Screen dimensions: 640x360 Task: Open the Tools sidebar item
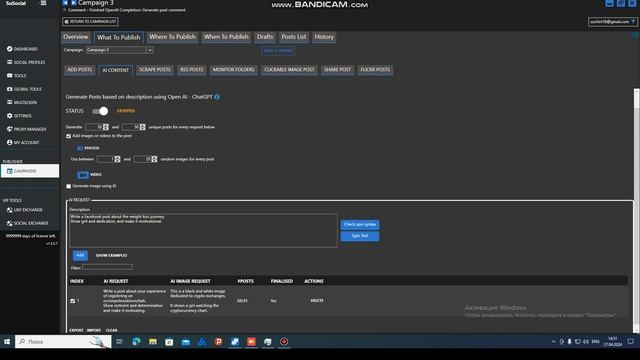16,76
